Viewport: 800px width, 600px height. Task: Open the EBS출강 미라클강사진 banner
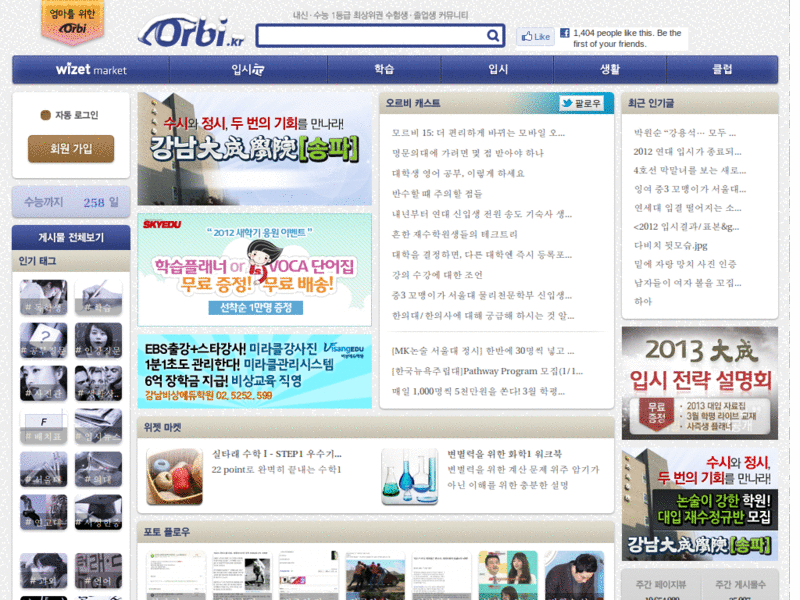(255, 371)
